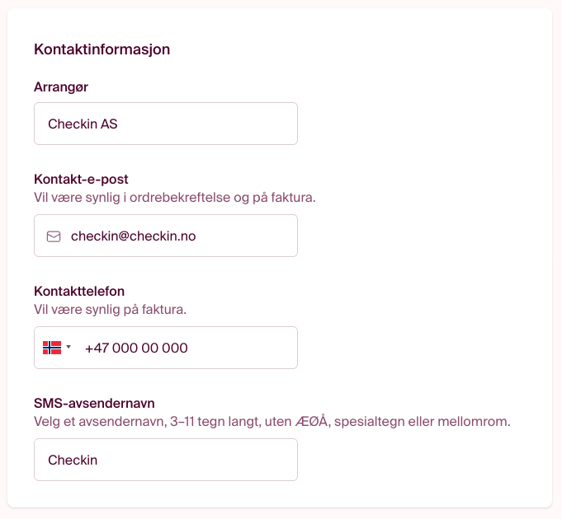Focus the Arrangør input field
562x519 pixels.
(166, 124)
